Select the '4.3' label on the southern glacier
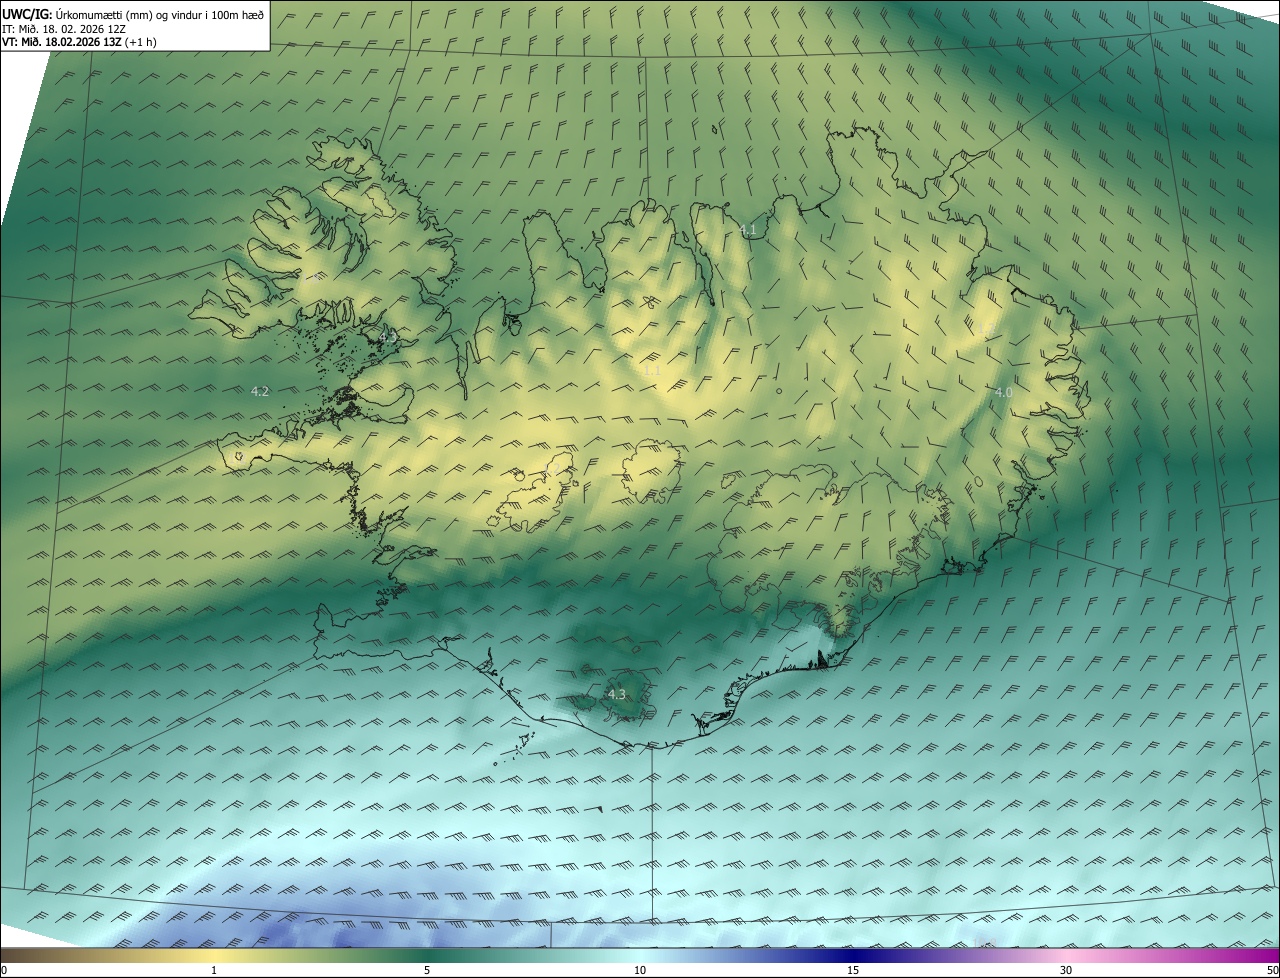1280x978 pixels. coord(617,694)
